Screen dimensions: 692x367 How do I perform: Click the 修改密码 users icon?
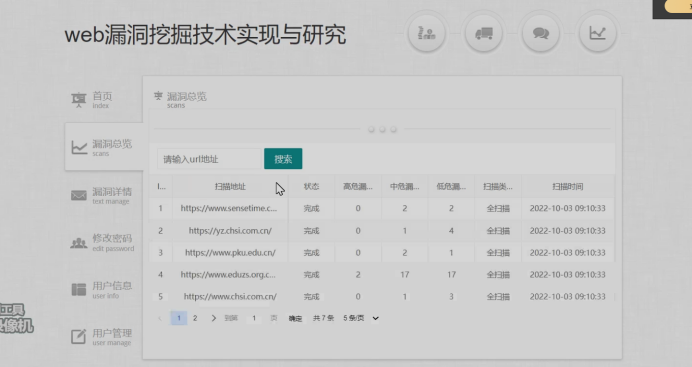point(79,243)
